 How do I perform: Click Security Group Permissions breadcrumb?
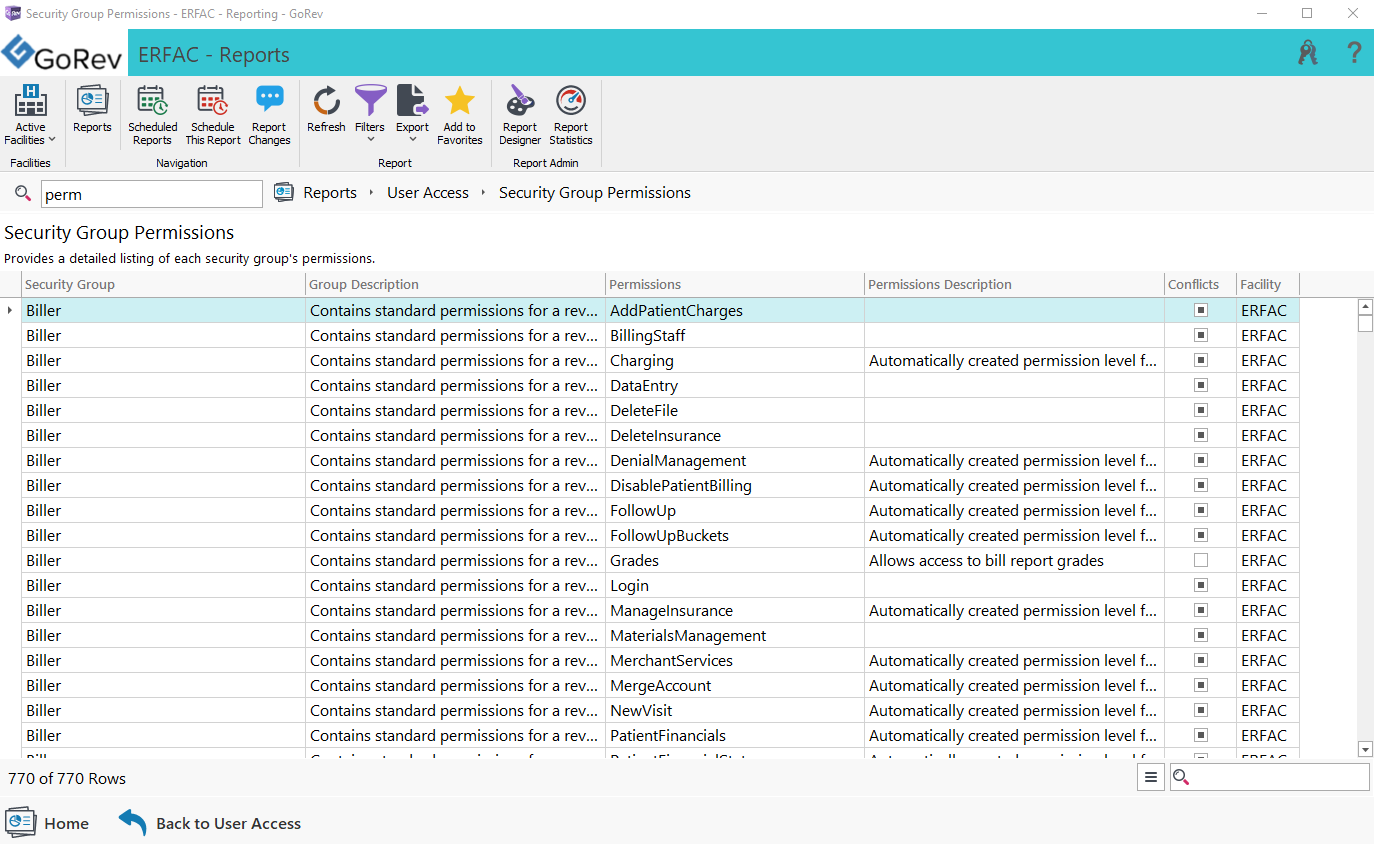point(595,193)
